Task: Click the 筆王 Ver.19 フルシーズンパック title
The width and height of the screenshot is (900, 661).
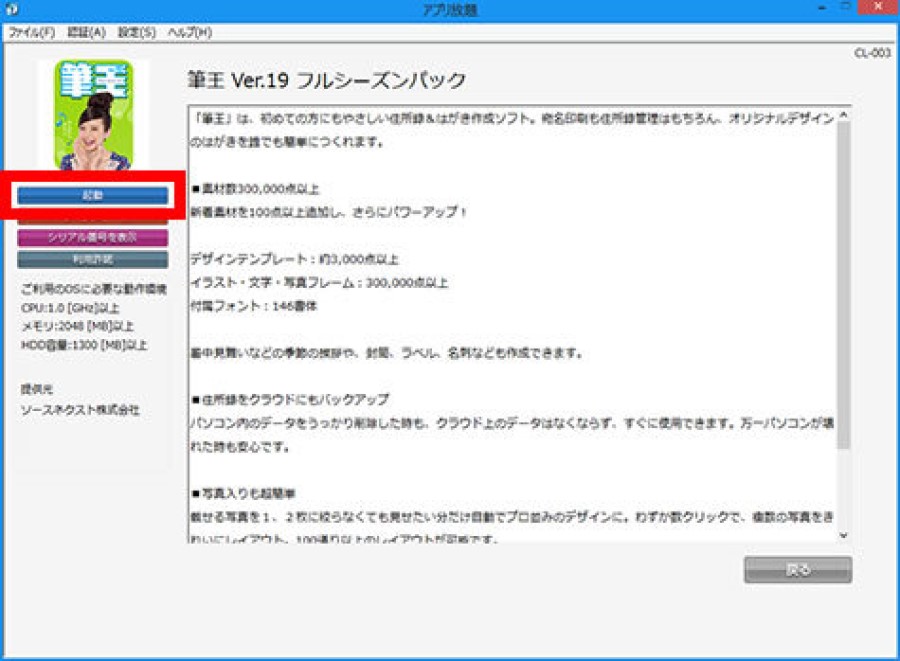Action: (327, 80)
